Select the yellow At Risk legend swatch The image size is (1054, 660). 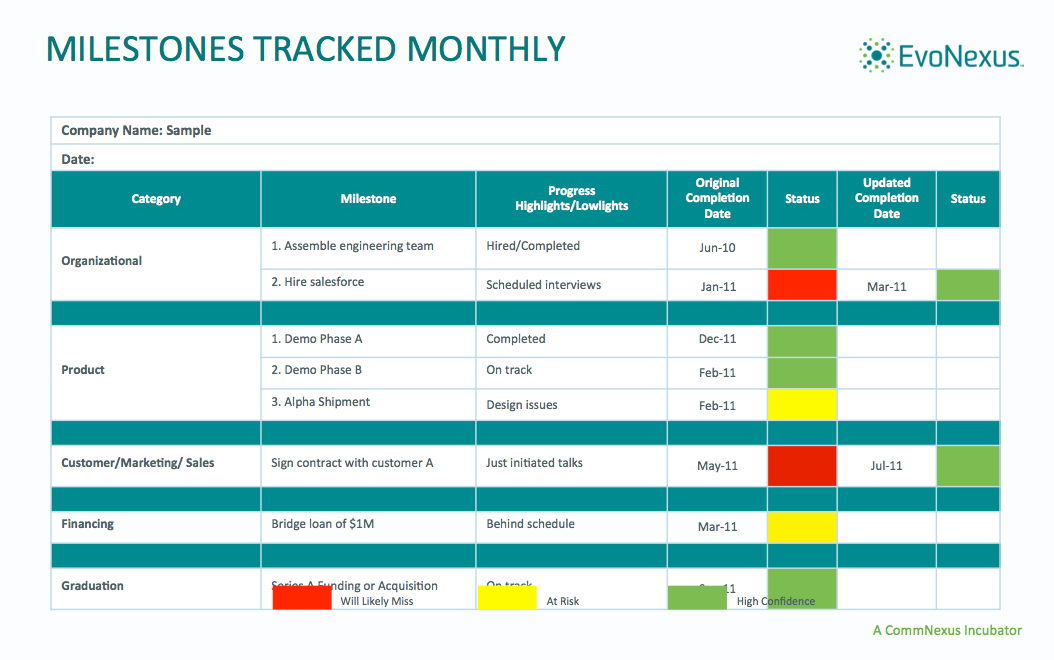click(507, 597)
